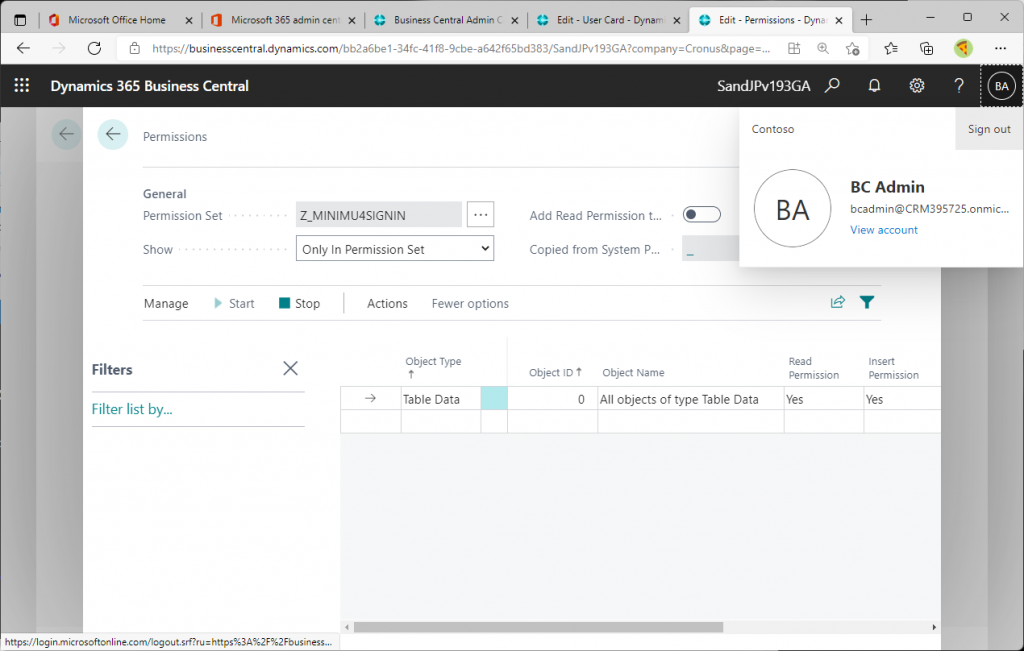Click the Stop action

click(x=299, y=304)
